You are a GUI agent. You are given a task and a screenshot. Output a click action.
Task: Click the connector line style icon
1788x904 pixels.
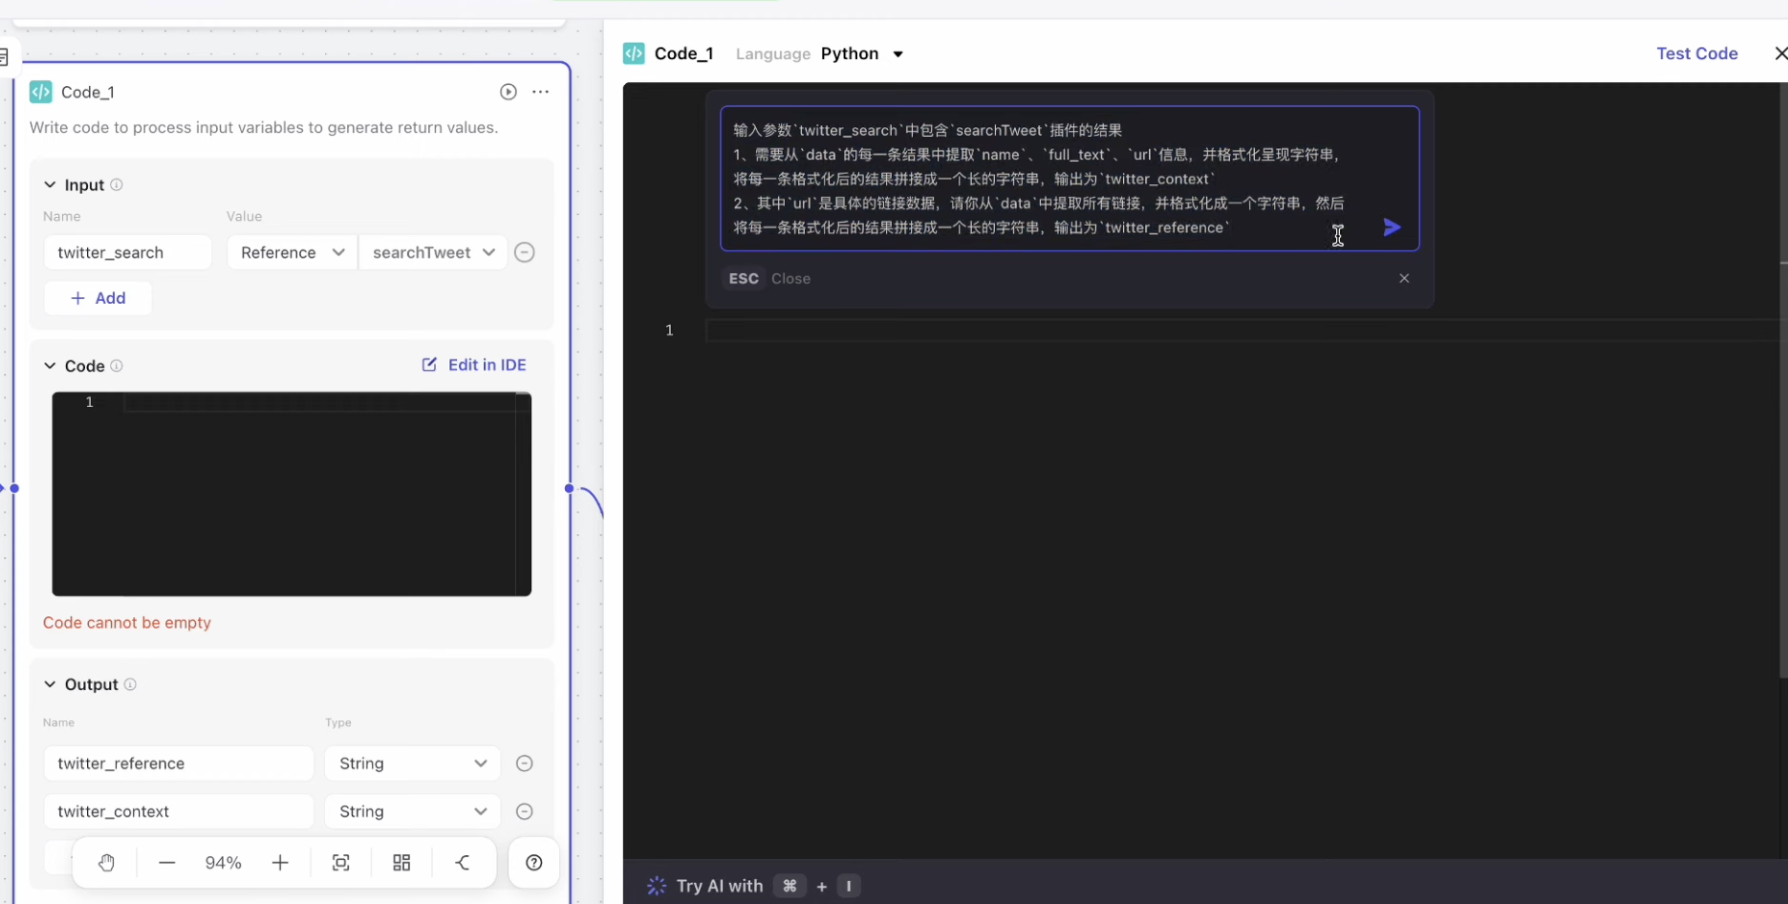[x=463, y=863]
